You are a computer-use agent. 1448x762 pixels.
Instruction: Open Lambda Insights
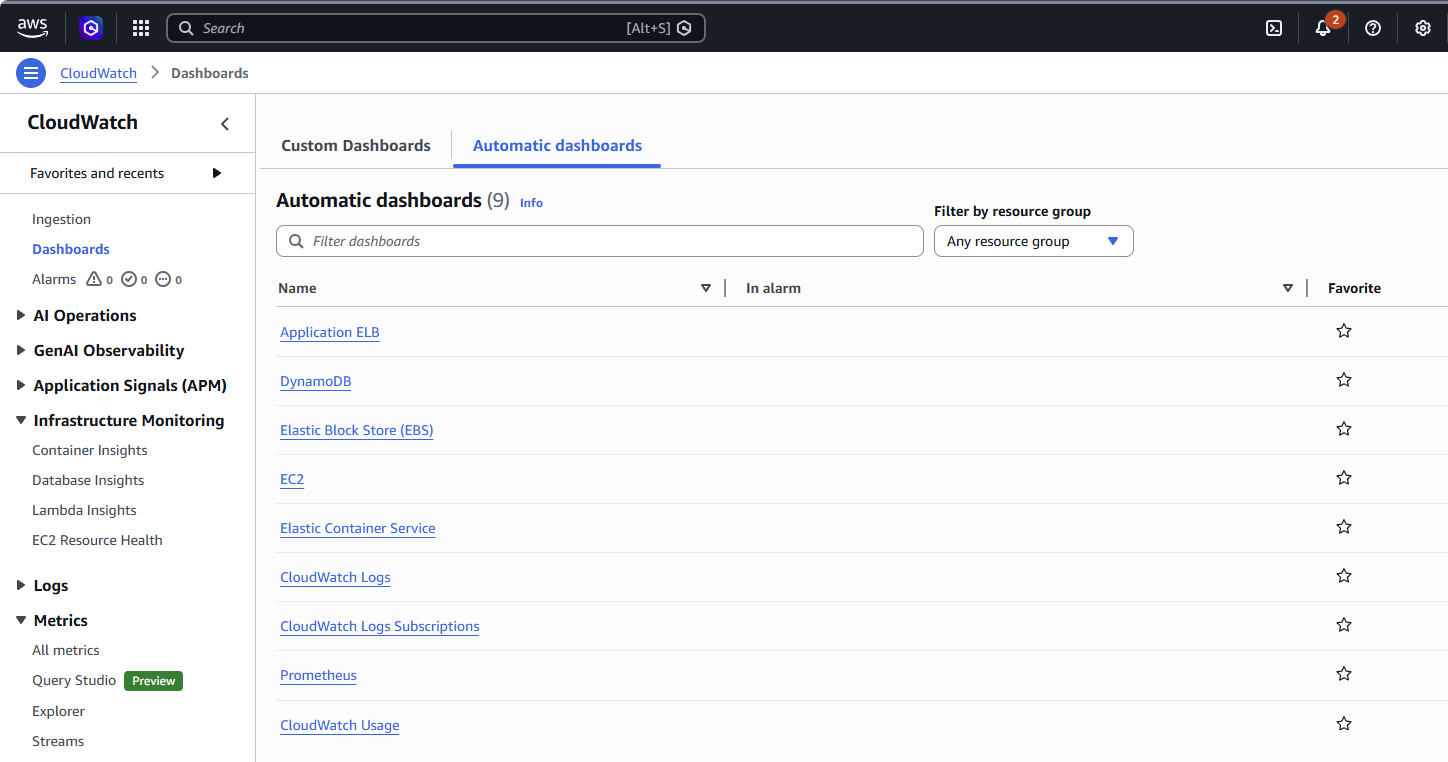(84, 510)
